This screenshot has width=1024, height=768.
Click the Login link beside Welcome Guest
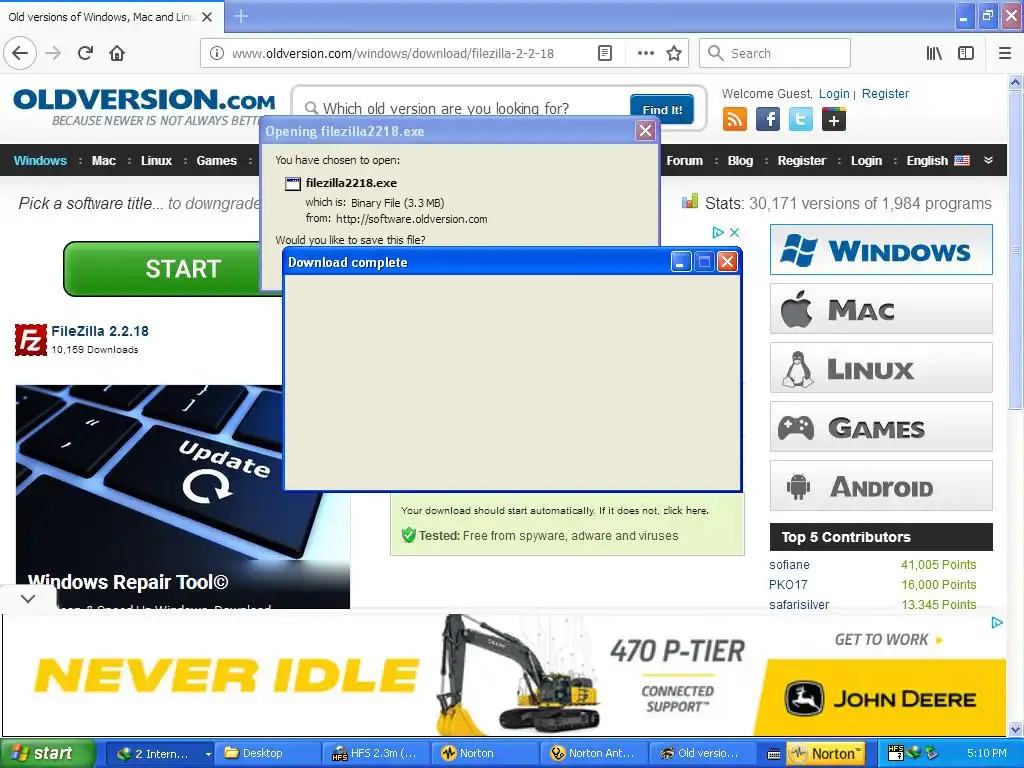point(834,93)
